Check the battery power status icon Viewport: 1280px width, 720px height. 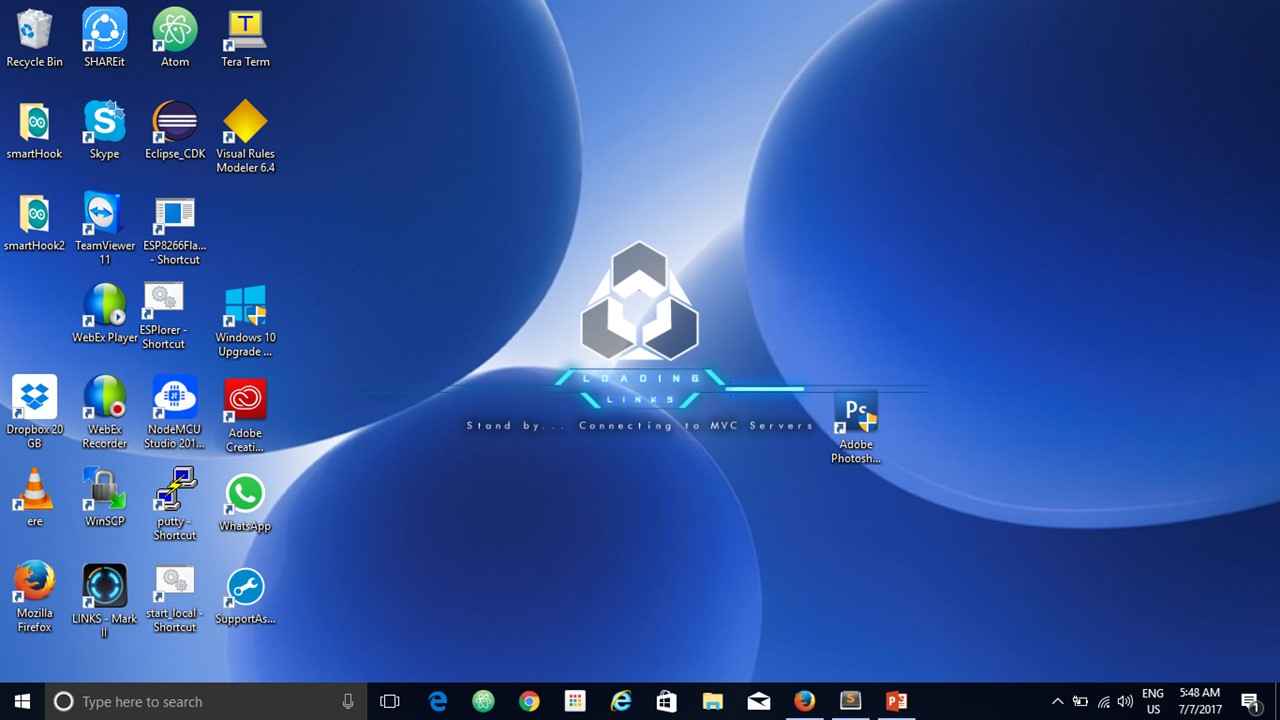1080,701
